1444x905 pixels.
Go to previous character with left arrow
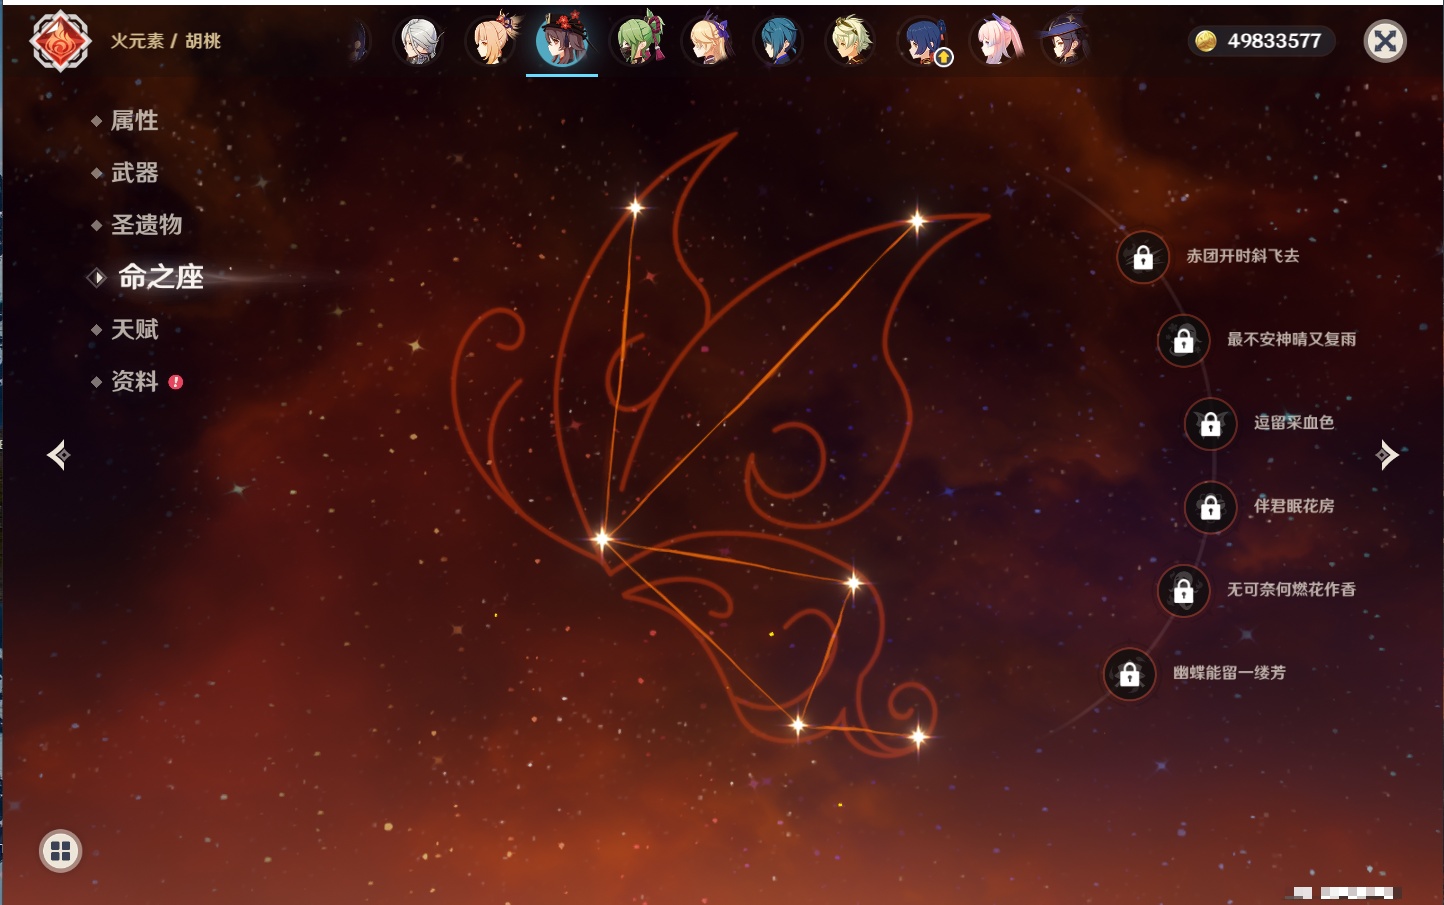(58, 455)
